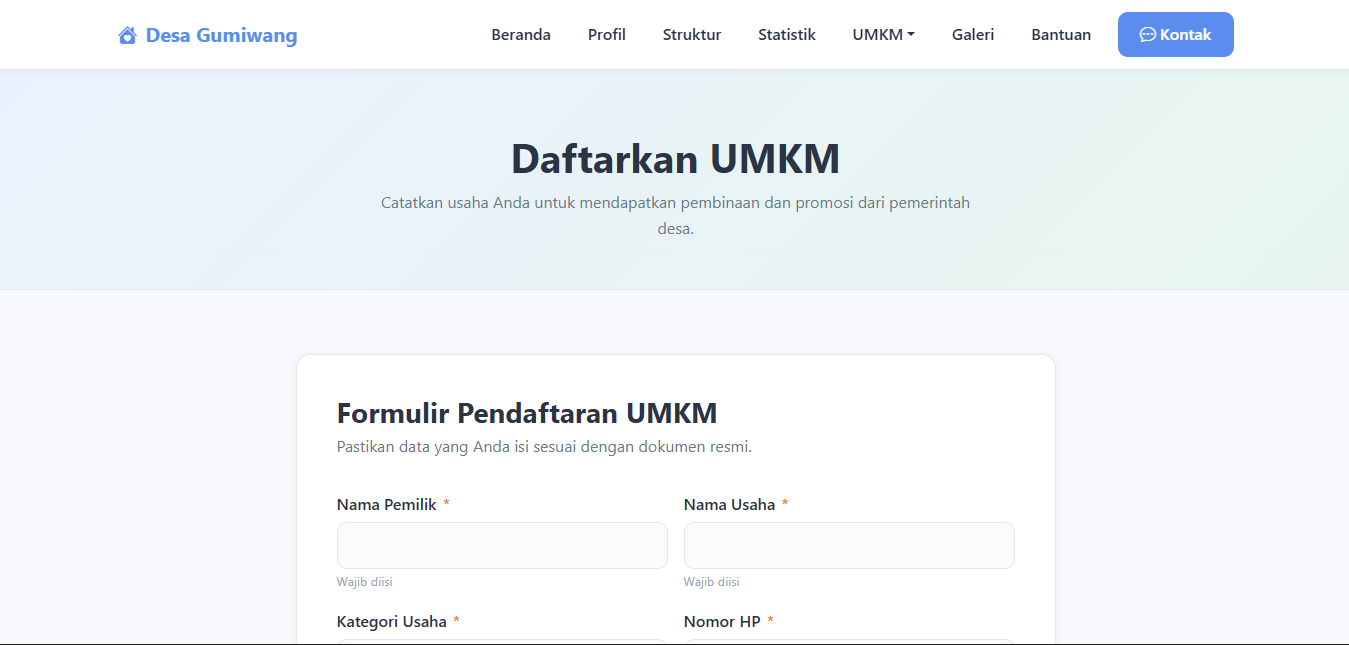Go to the Beranda page
Viewport: 1349px width, 645px height.
click(x=521, y=35)
